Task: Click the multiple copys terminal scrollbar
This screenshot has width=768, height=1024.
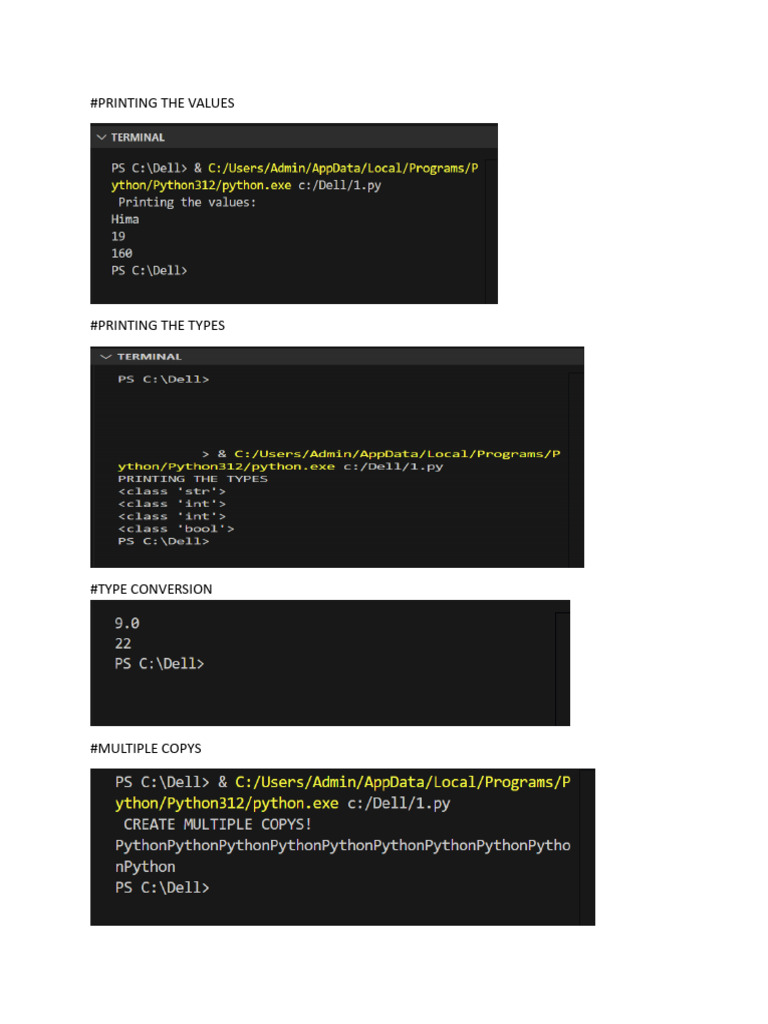Action: pyautogui.click(x=587, y=846)
